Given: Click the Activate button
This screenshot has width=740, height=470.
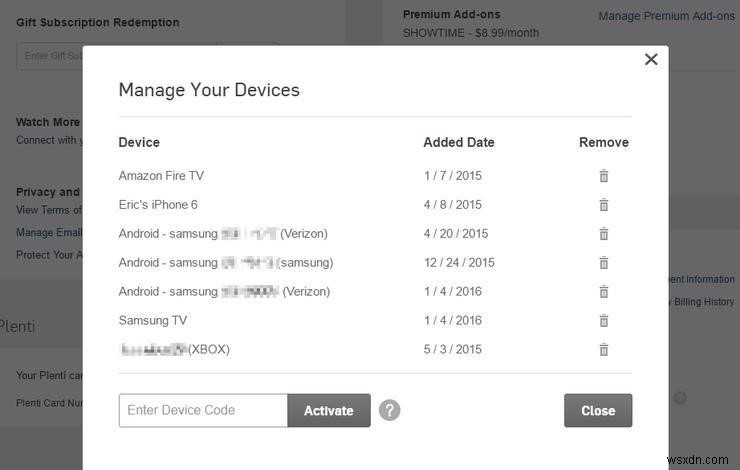Looking at the screenshot, I should pyautogui.click(x=329, y=411).
